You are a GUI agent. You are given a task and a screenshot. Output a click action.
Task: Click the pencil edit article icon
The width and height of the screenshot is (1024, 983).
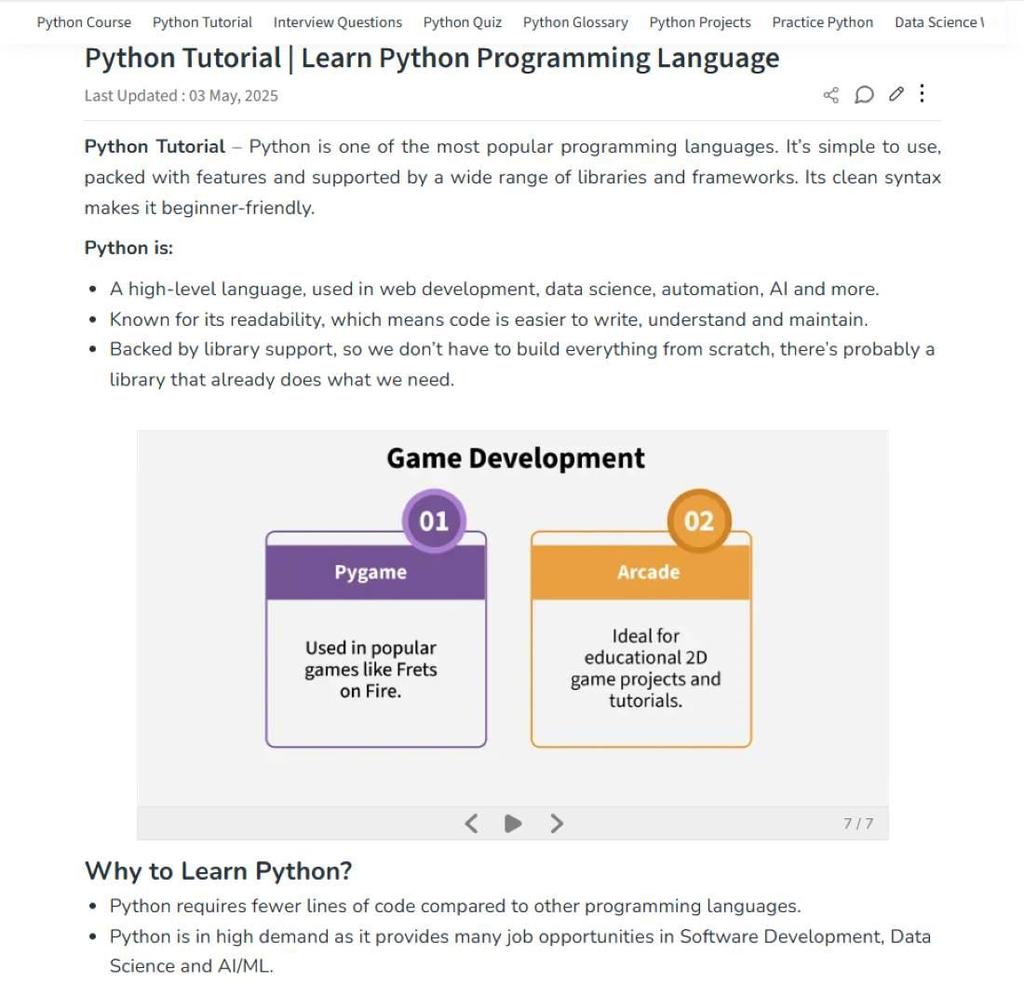[896, 95]
